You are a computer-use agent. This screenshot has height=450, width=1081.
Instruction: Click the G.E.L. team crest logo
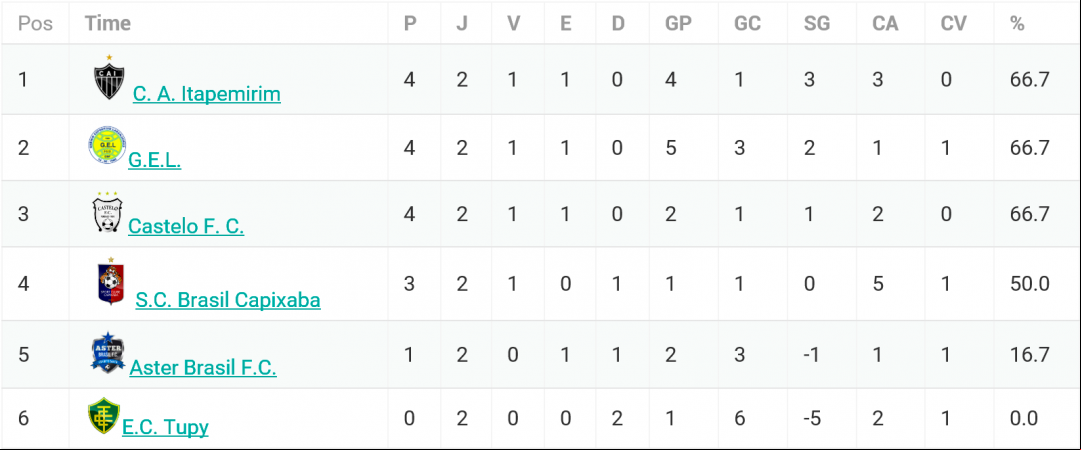107,145
